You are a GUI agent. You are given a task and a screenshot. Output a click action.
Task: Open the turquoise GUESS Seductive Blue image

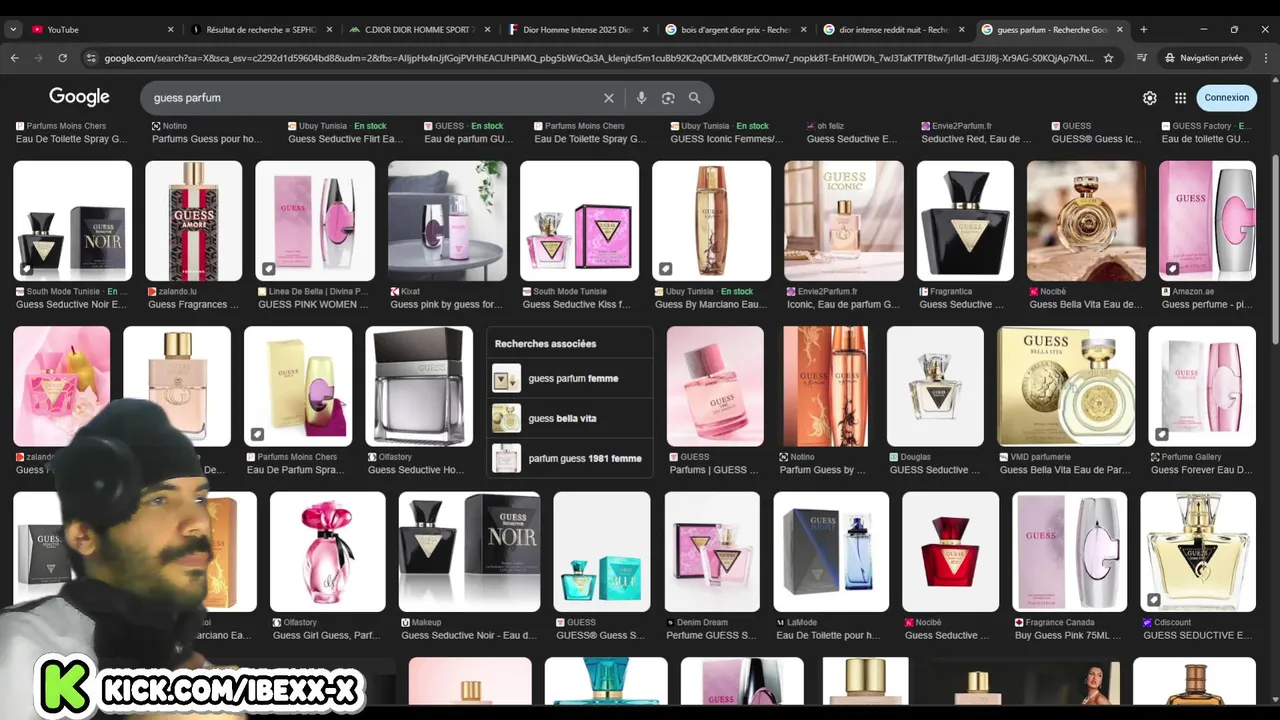602,551
